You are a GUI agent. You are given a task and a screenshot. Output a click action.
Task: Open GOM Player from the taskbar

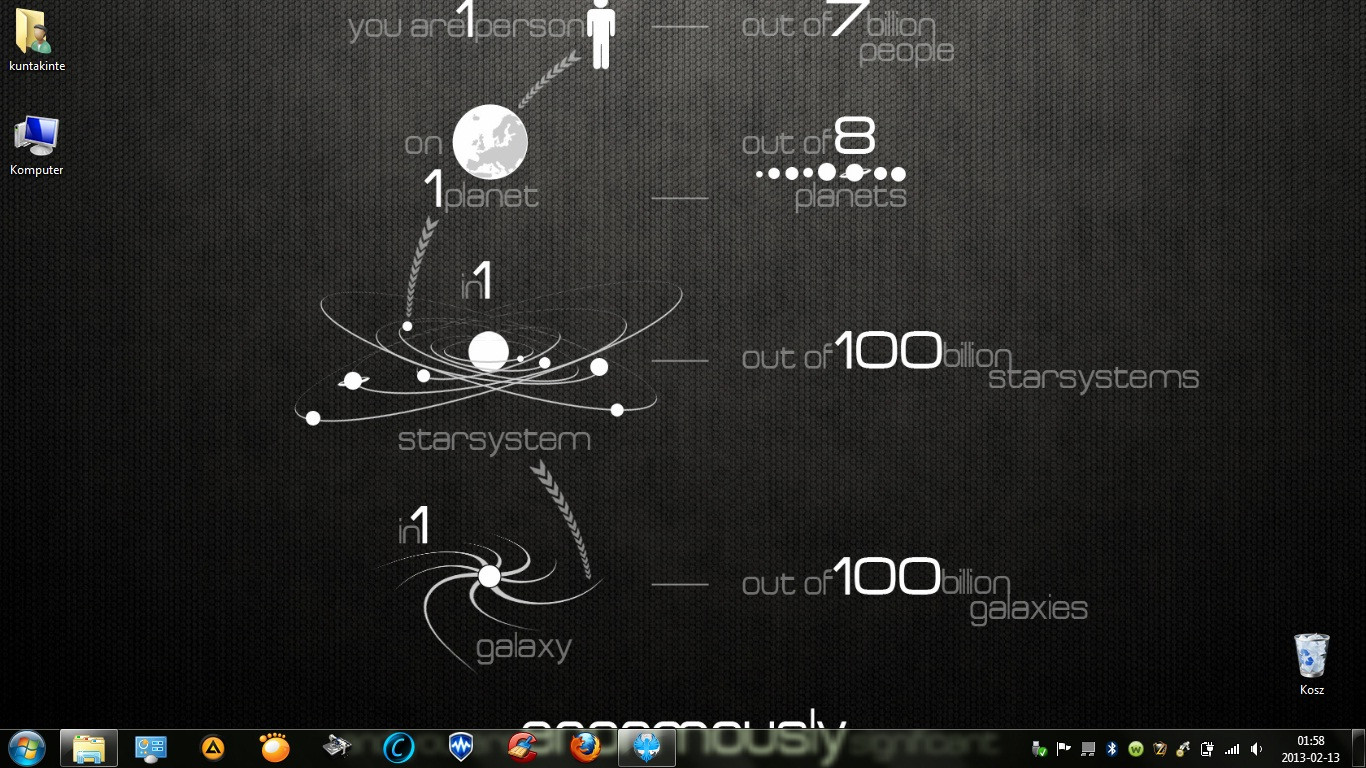(274, 747)
